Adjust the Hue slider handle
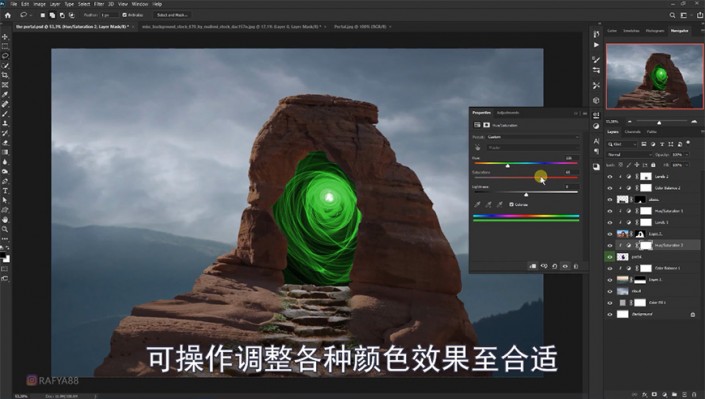This screenshot has height=399, width=705. click(x=507, y=166)
